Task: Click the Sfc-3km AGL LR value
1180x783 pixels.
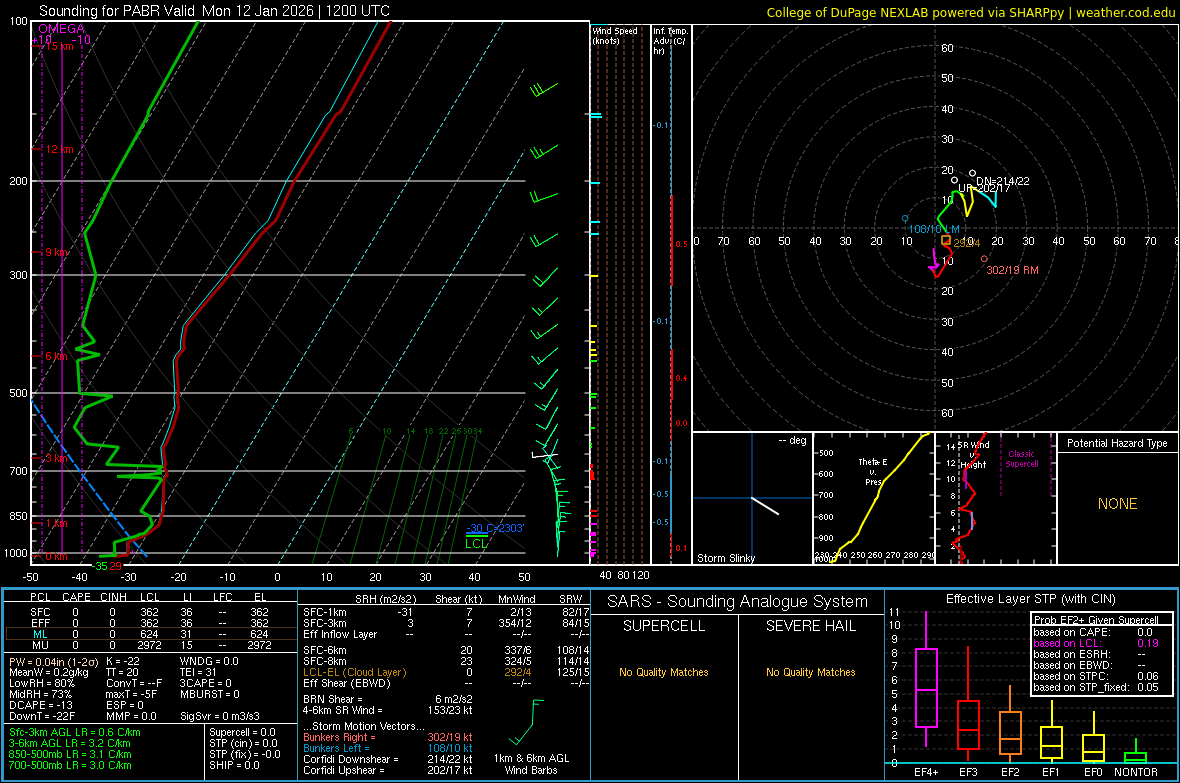Action: (75, 732)
